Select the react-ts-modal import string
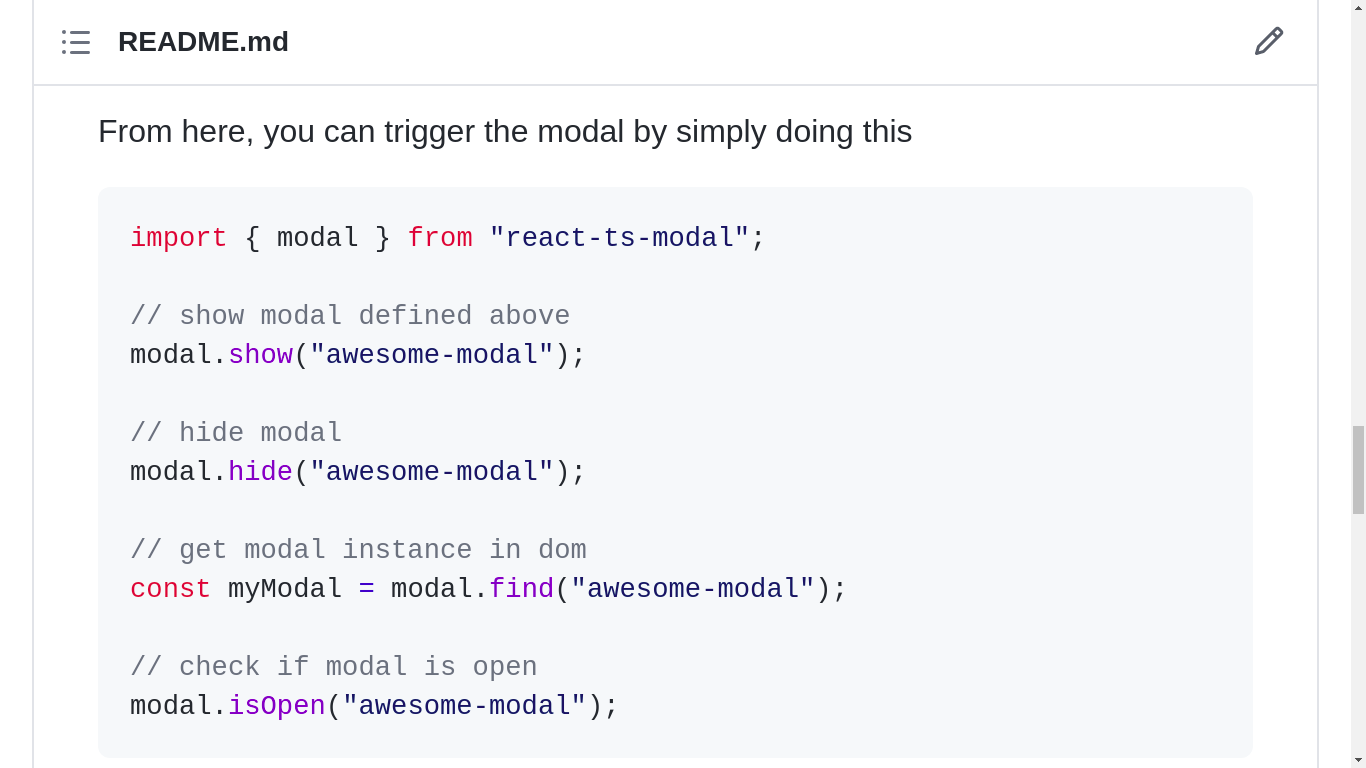This screenshot has height=768, width=1366. click(625, 237)
